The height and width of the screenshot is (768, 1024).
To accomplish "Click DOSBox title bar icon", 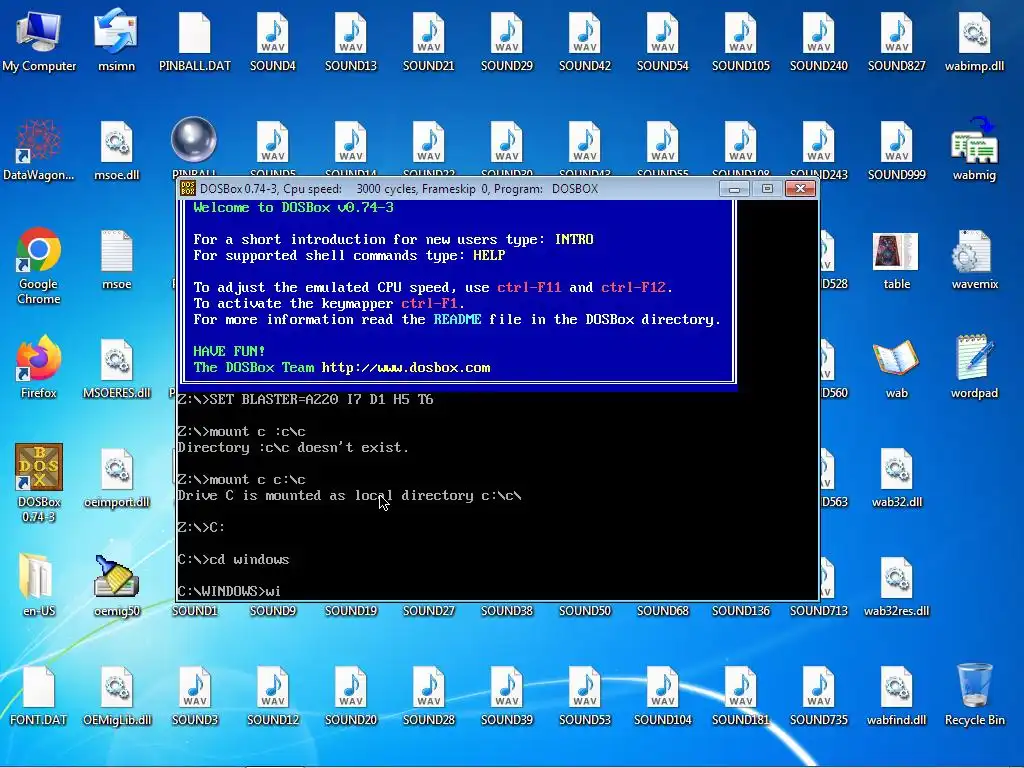I will [x=188, y=189].
